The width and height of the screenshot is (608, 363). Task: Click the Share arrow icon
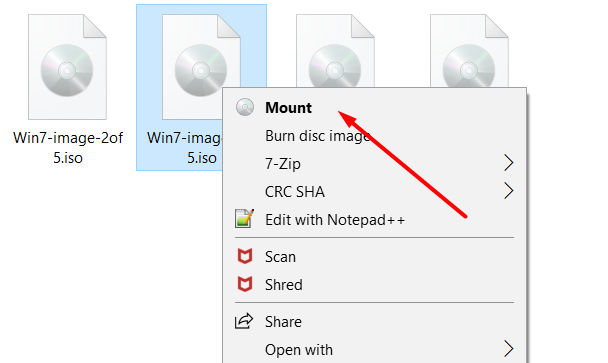click(244, 321)
